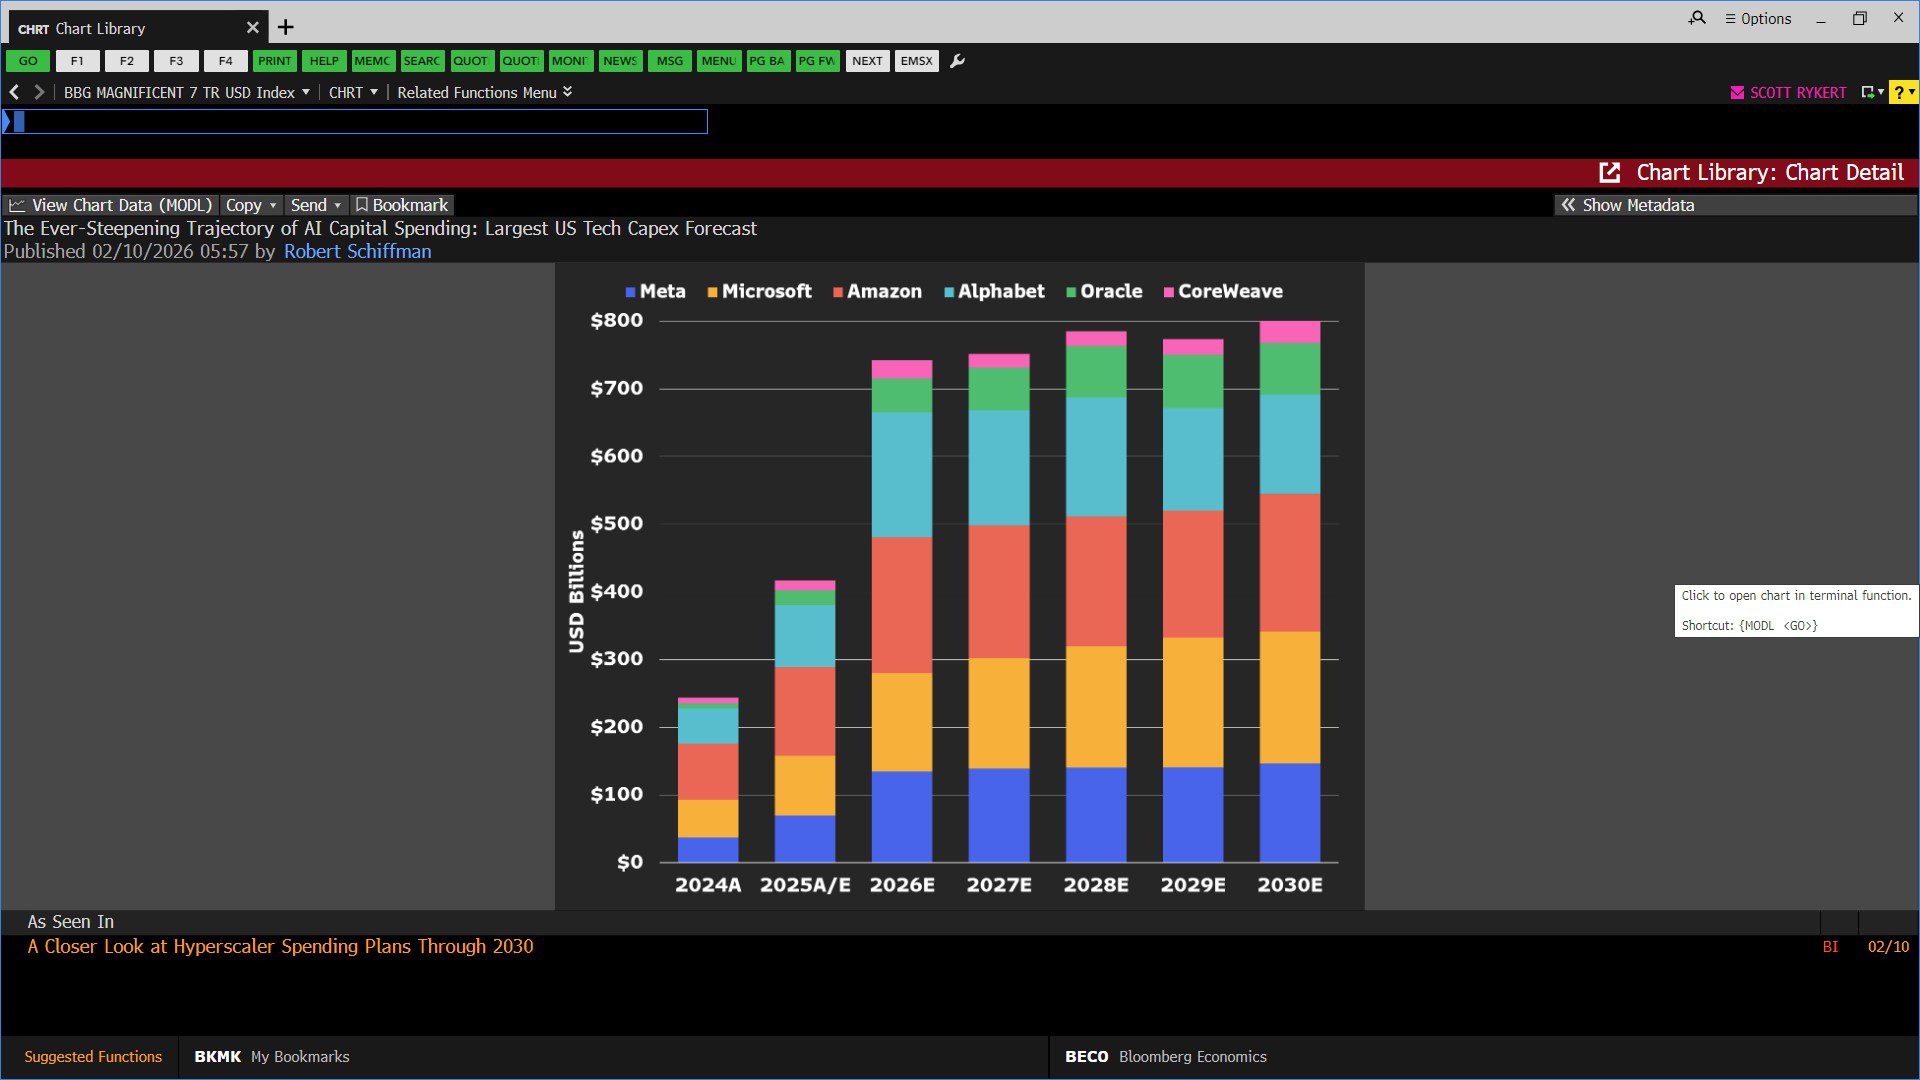Expand BBG MAGNIFICENT 7 TR USD Index dropdown
This screenshot has width=1920, height=1080.
(x=187, y=92)
